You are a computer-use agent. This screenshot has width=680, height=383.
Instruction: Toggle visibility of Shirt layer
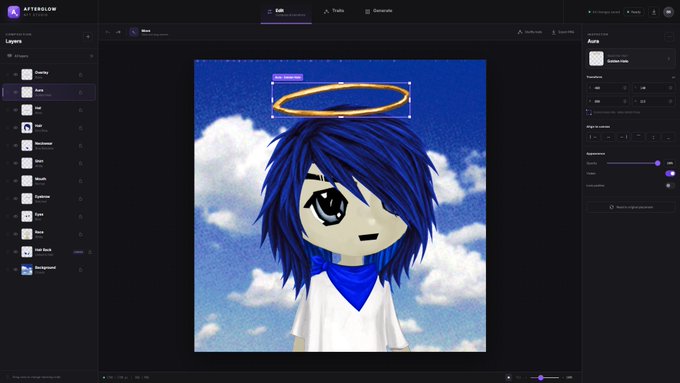pos(16,164)
